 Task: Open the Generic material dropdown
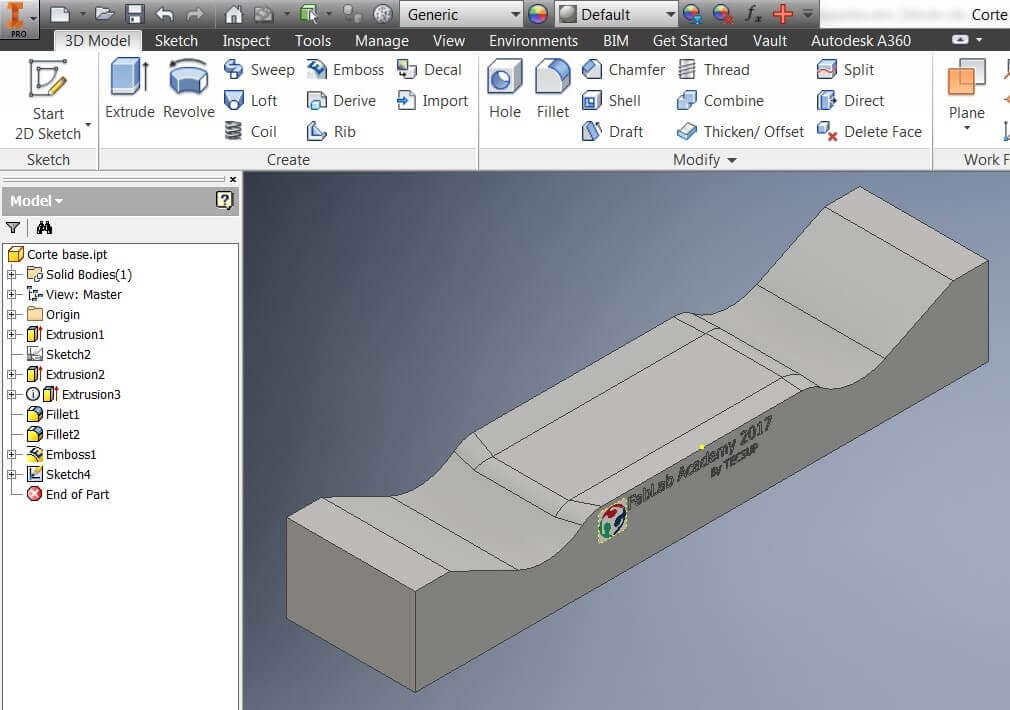coord(461,14)
